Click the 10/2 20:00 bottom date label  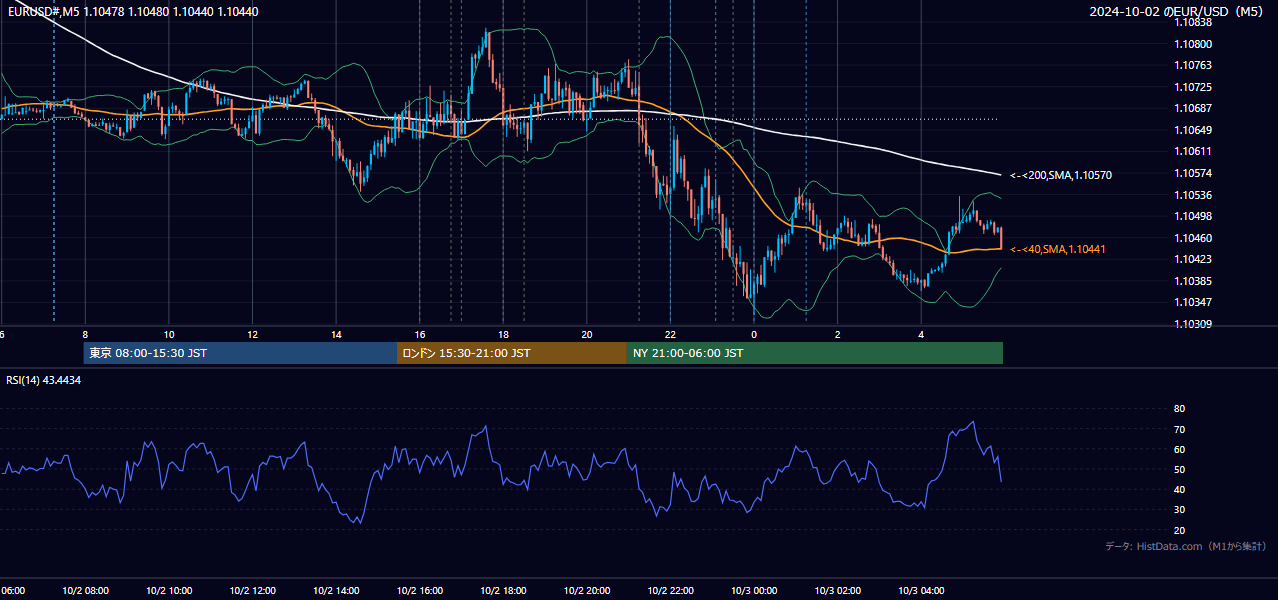pyautogui.click(x=587, y=591)
